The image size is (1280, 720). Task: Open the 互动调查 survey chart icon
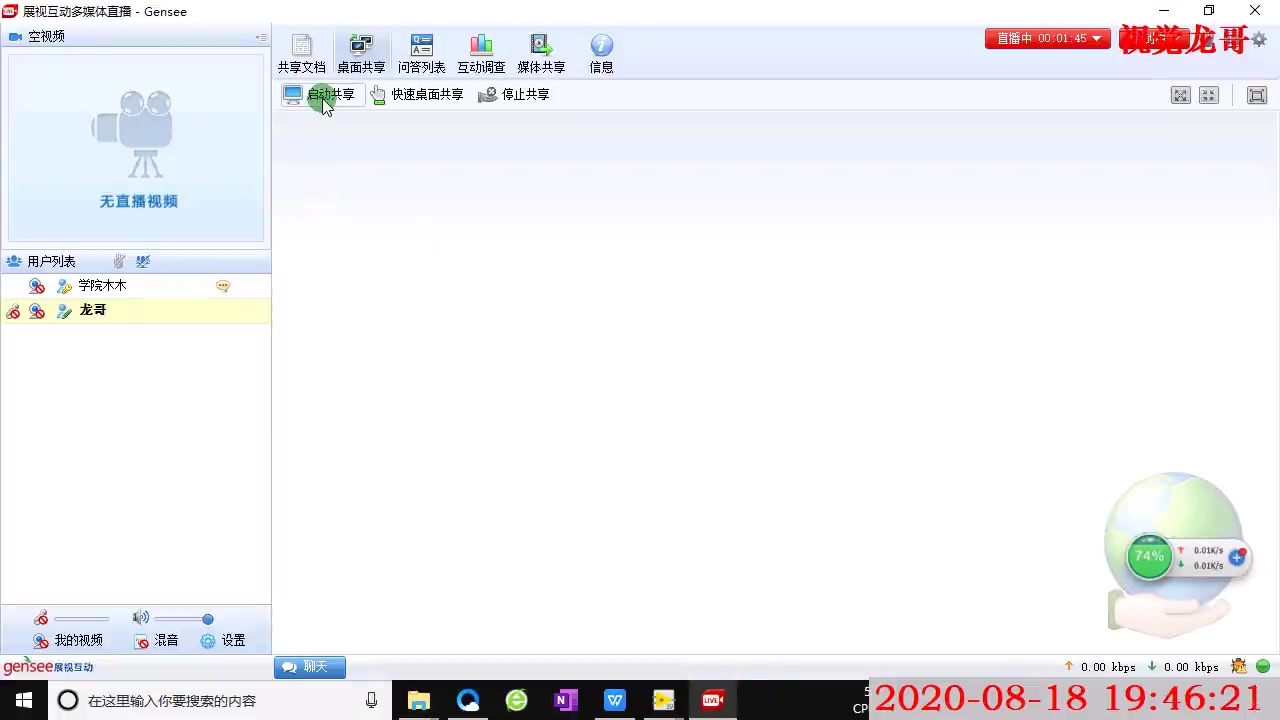coord(481,54)
